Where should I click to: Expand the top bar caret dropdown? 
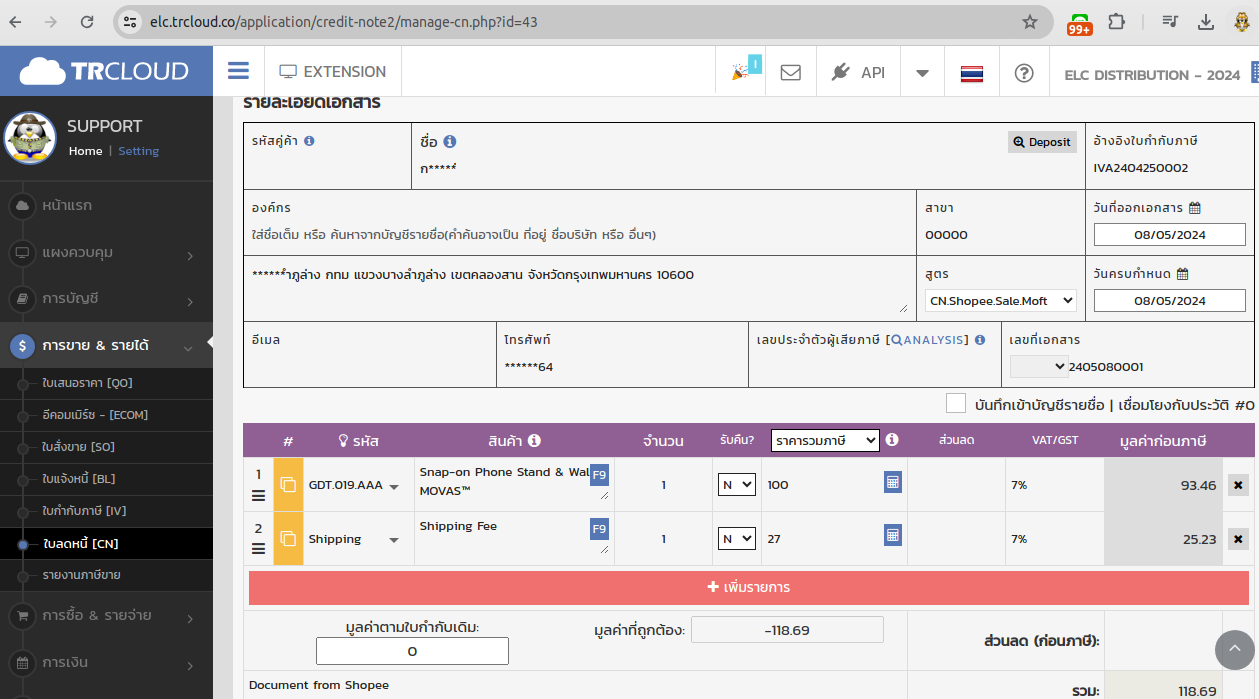tap(922, 73)
